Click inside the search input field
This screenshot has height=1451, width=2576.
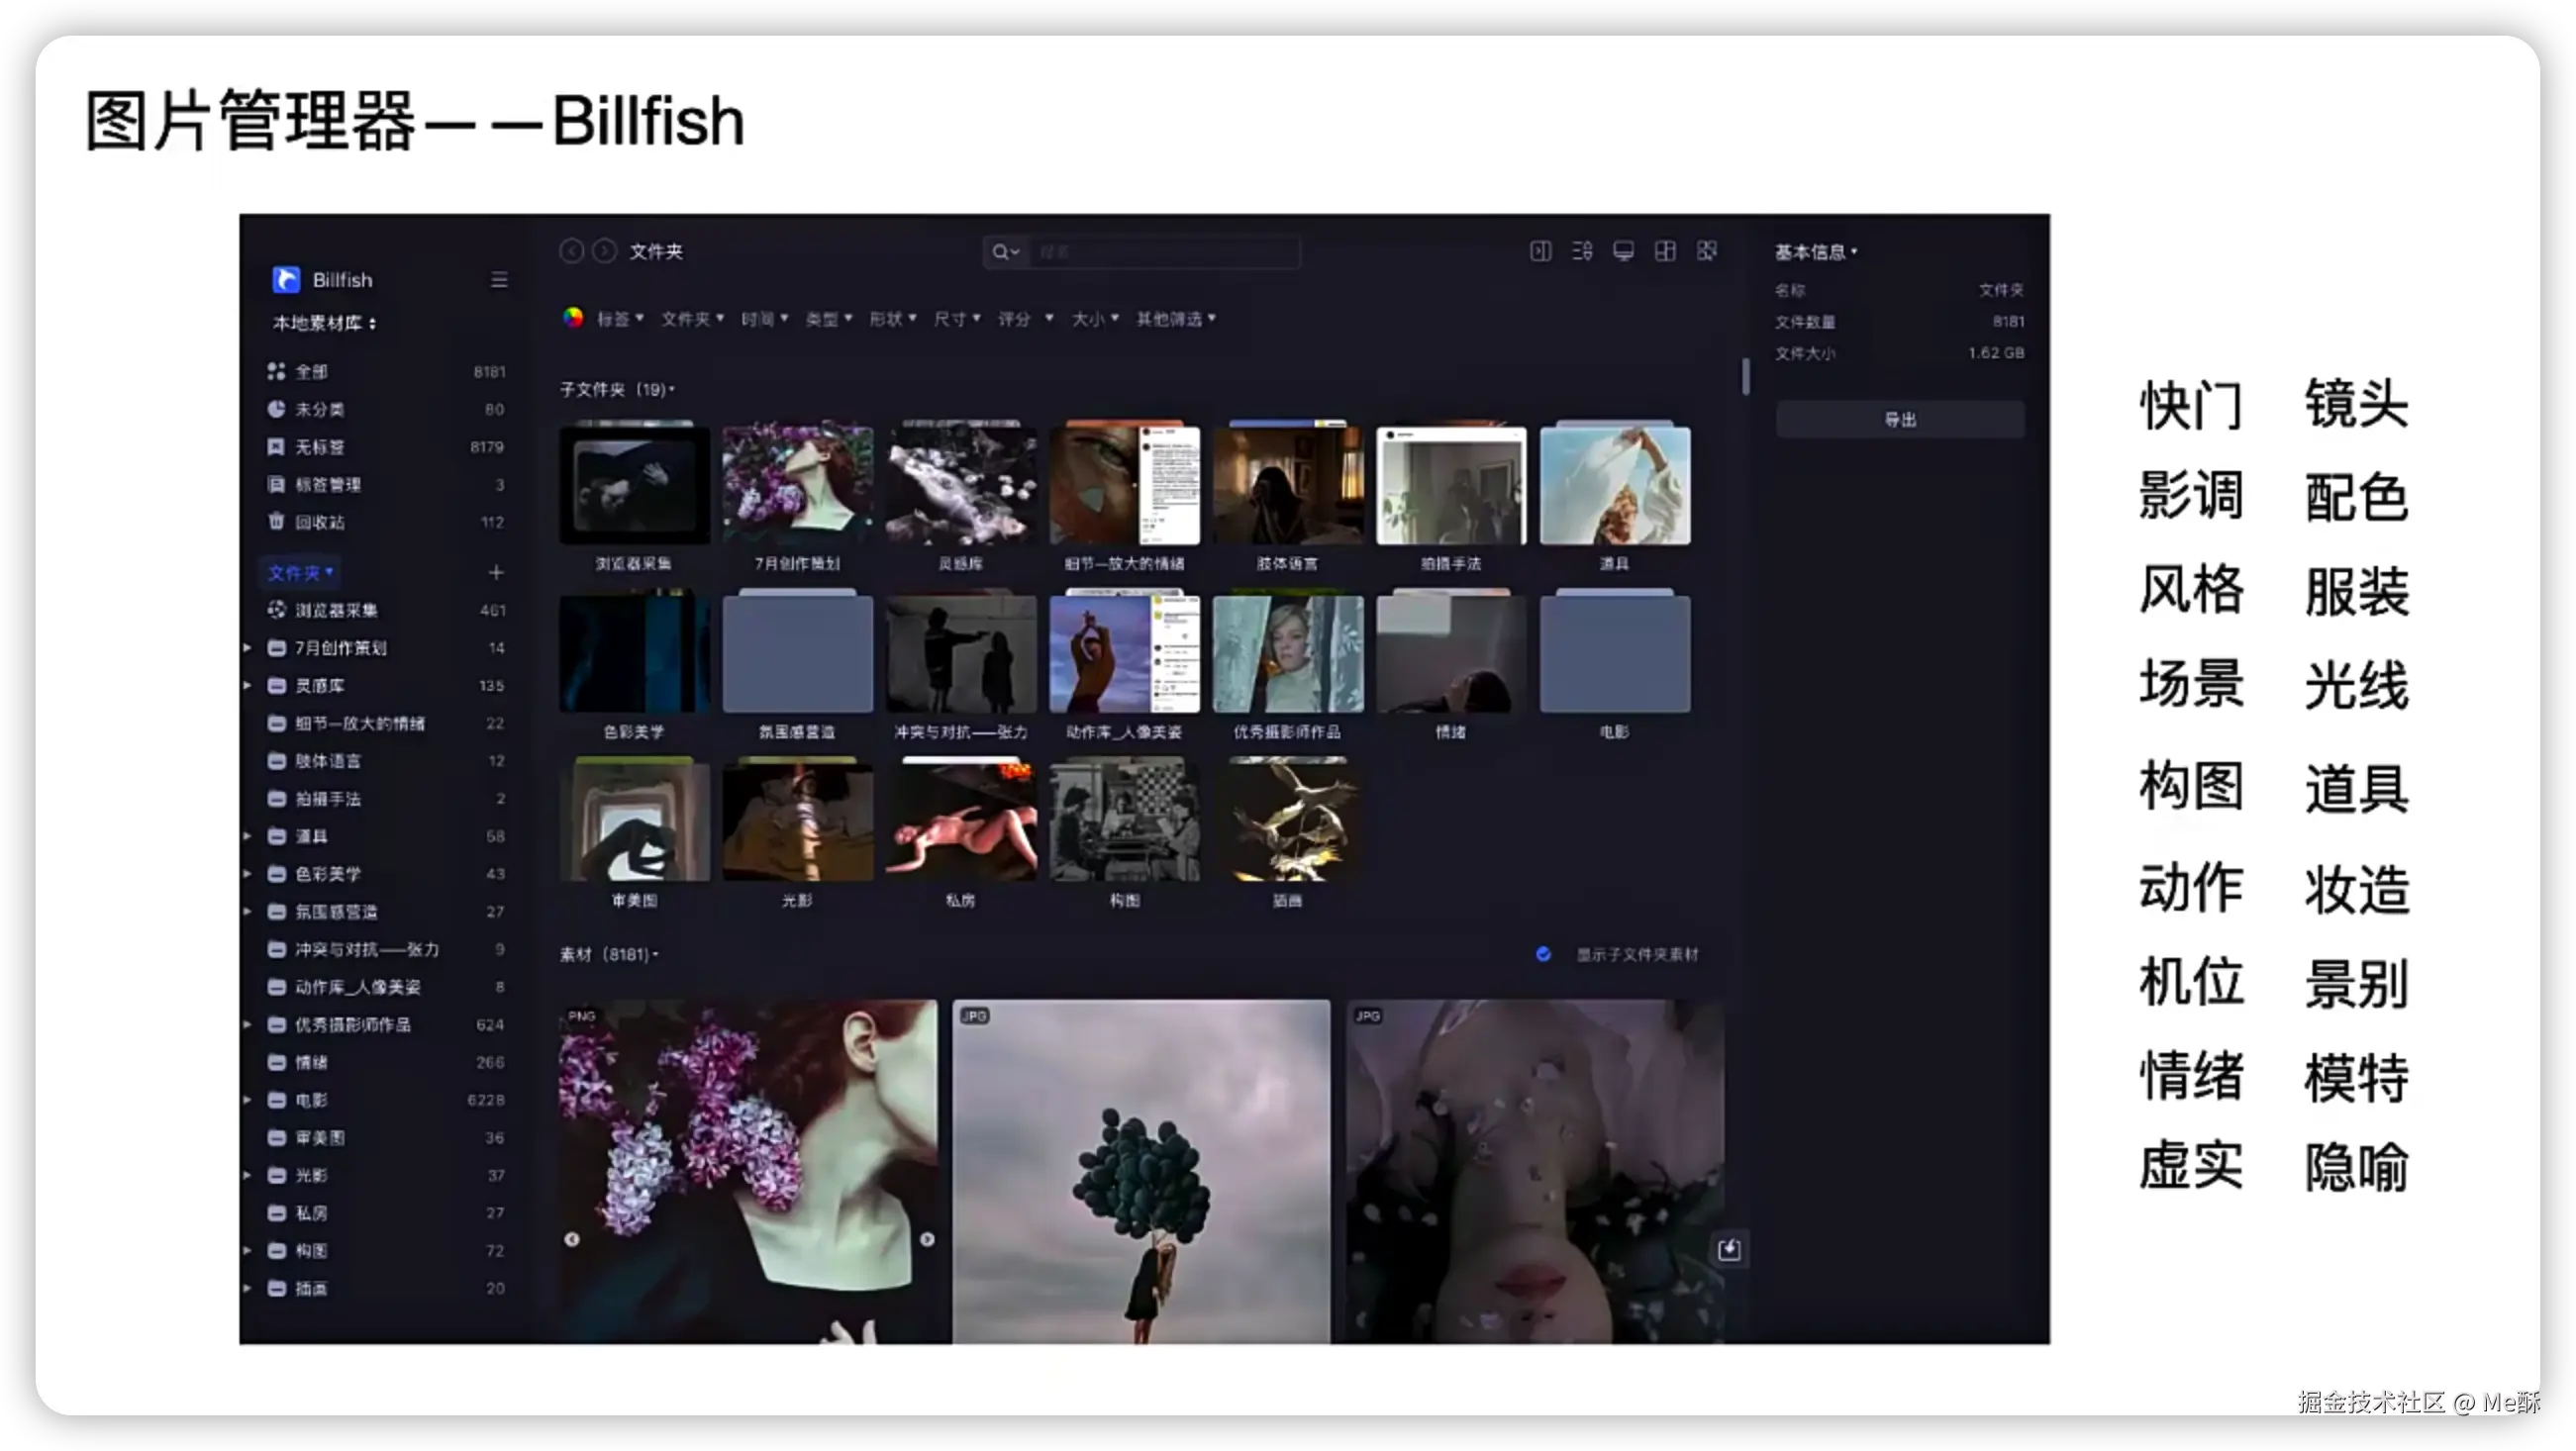coord(1160,252)
